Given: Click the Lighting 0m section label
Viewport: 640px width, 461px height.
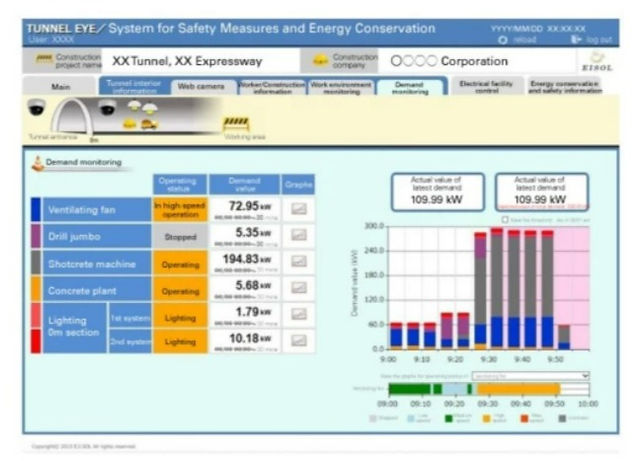Looking at the screenshot, I should tap(75, 327).
